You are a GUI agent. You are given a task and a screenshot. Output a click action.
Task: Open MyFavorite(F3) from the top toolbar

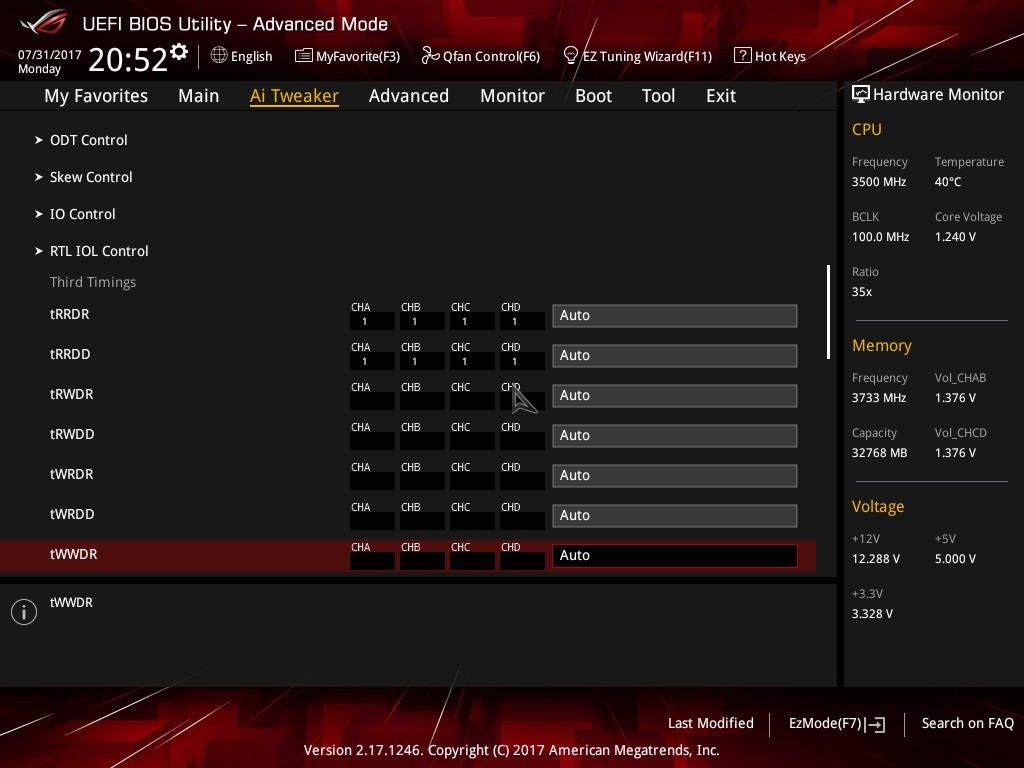[x=347, y=56]
